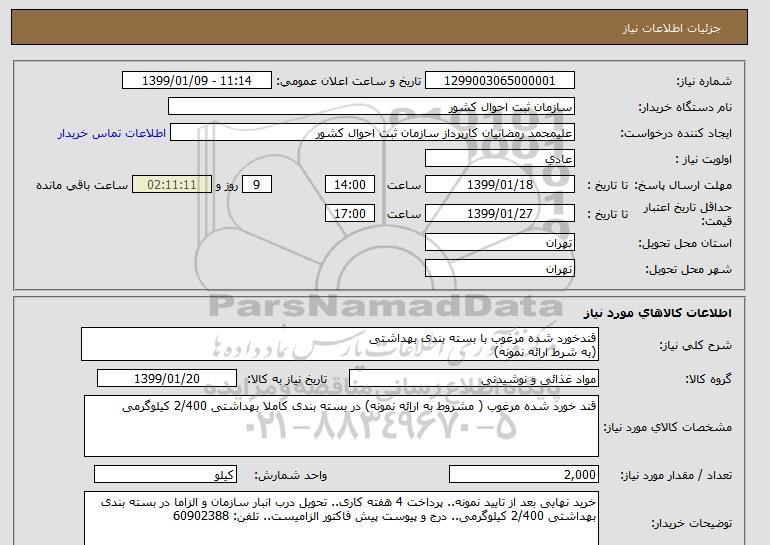
Task: Click the label استان محل تحویل
Action: tap(685, 243)
